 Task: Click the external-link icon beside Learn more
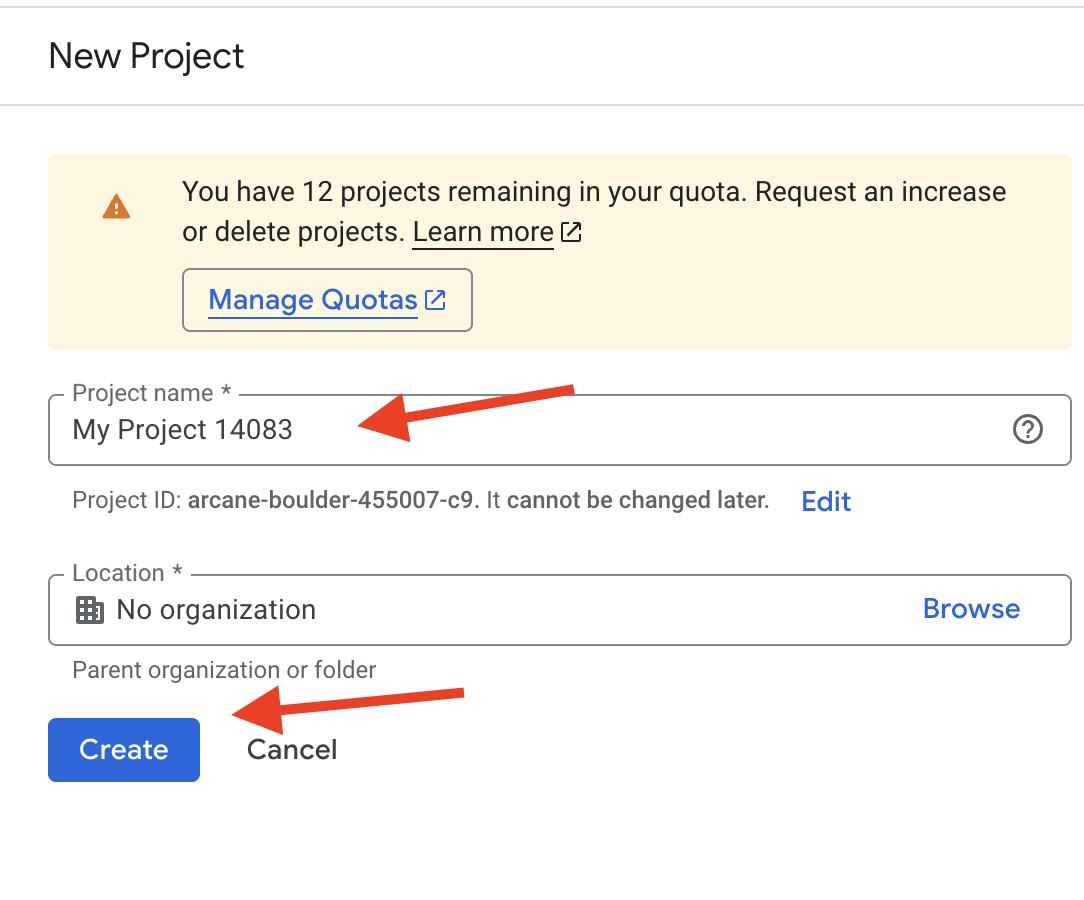571,232
